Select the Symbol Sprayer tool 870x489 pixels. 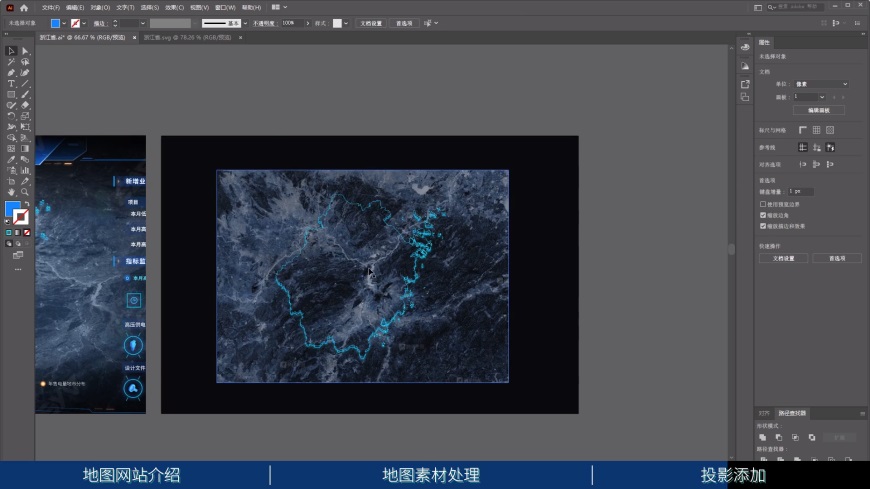point(11,170)
